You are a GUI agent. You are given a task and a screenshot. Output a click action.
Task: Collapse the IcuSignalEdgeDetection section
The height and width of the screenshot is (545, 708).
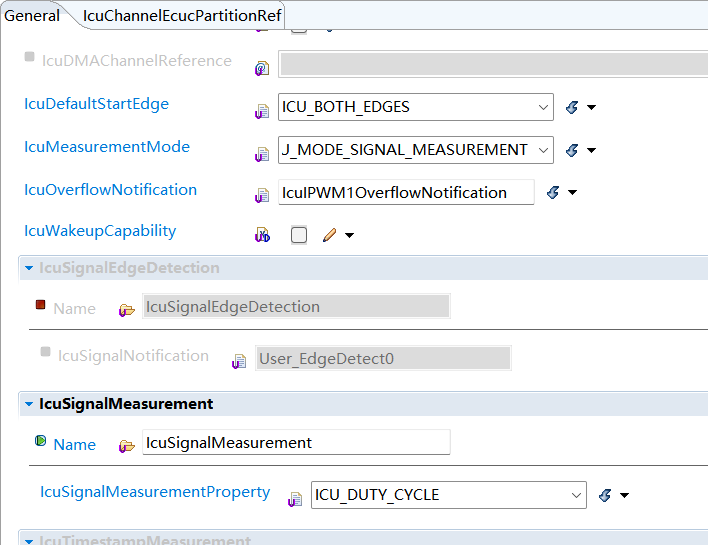(29, 268)
